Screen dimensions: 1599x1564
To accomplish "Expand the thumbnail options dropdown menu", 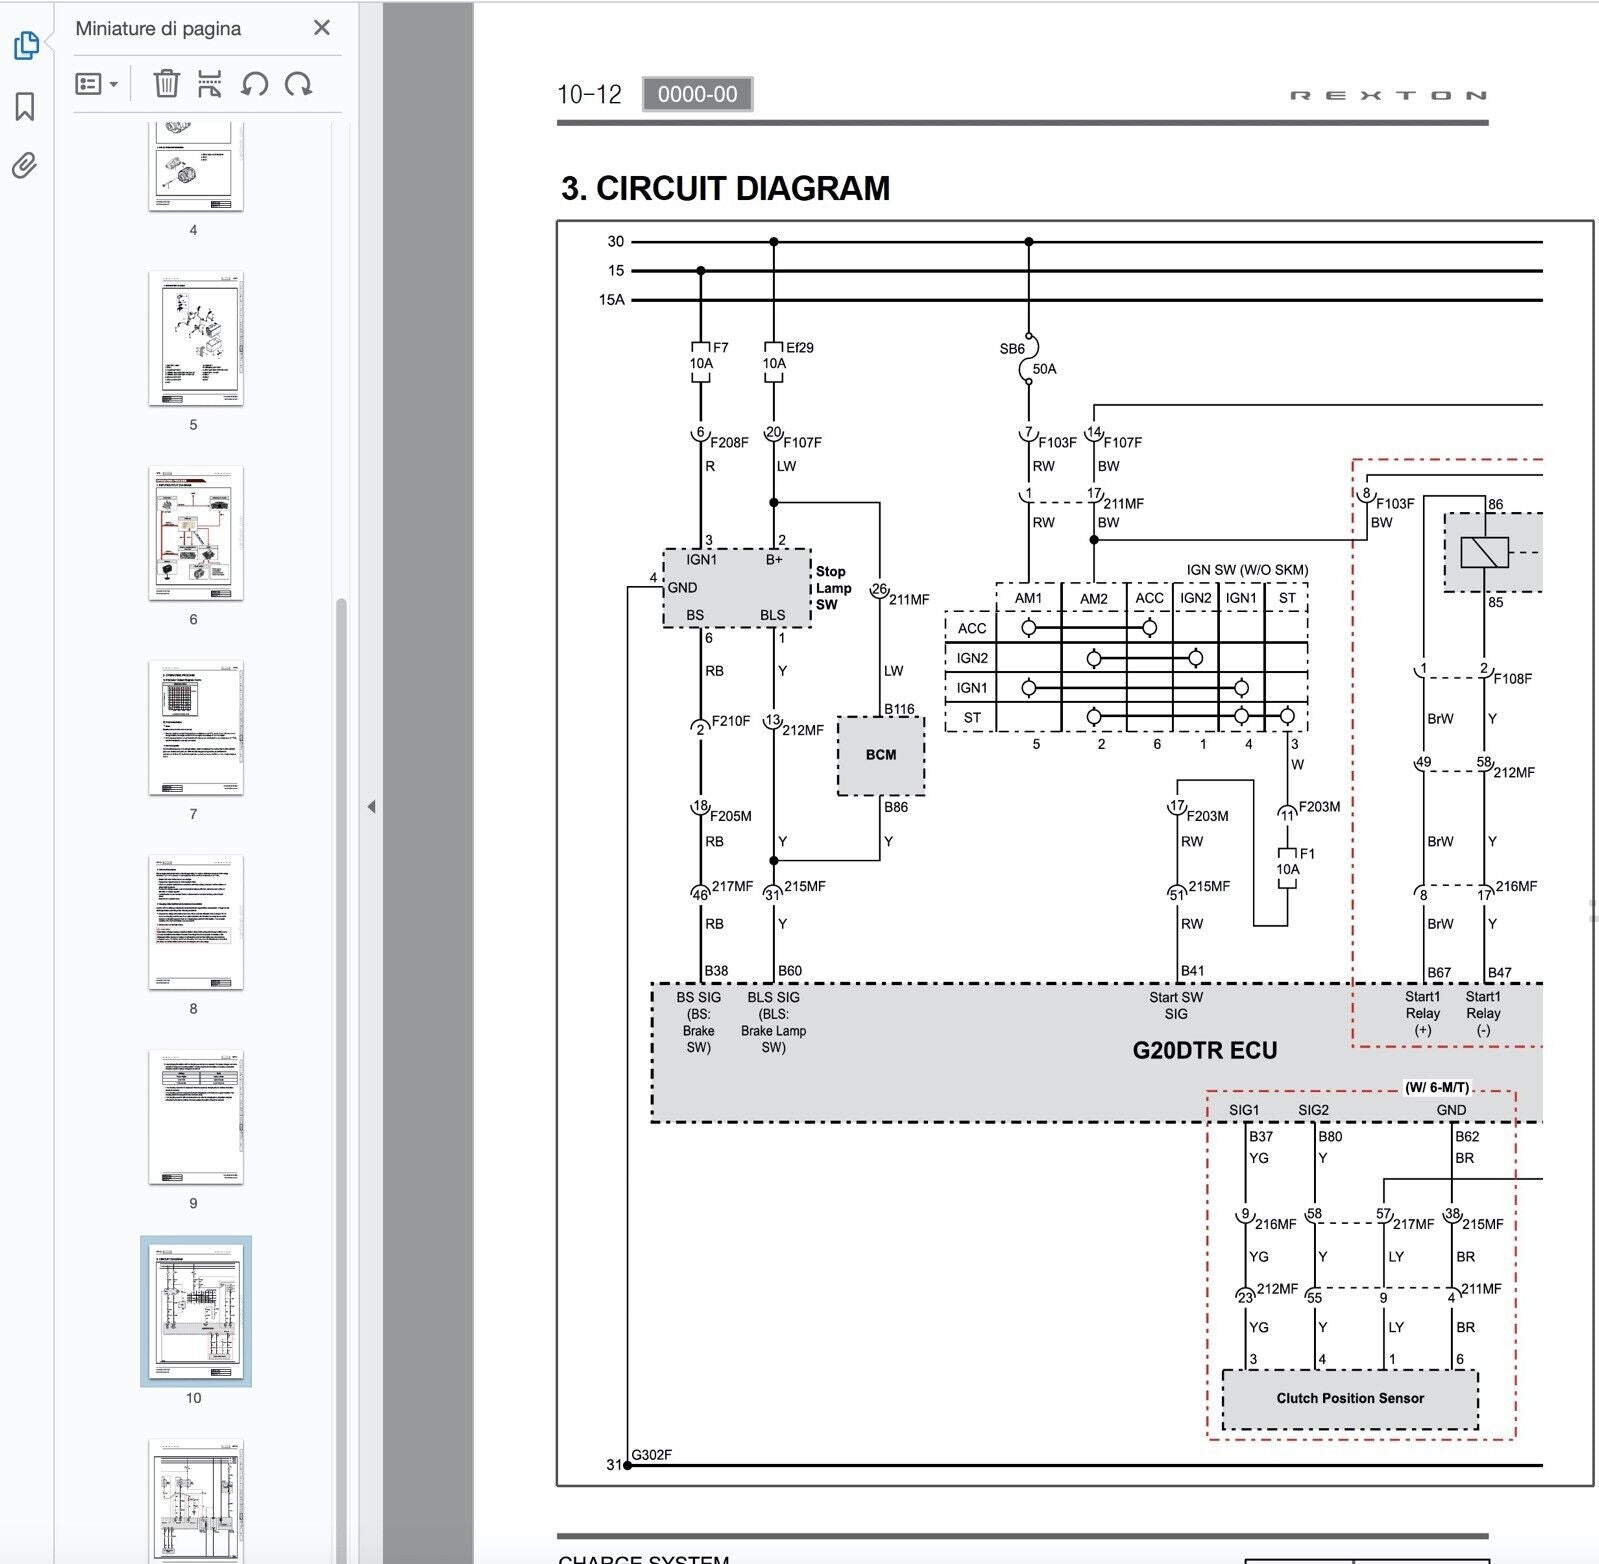I will 97,84.
